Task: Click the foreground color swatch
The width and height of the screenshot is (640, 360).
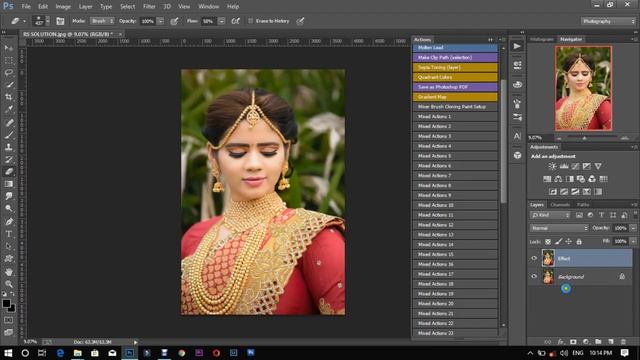Action: (x=6, y=303)
